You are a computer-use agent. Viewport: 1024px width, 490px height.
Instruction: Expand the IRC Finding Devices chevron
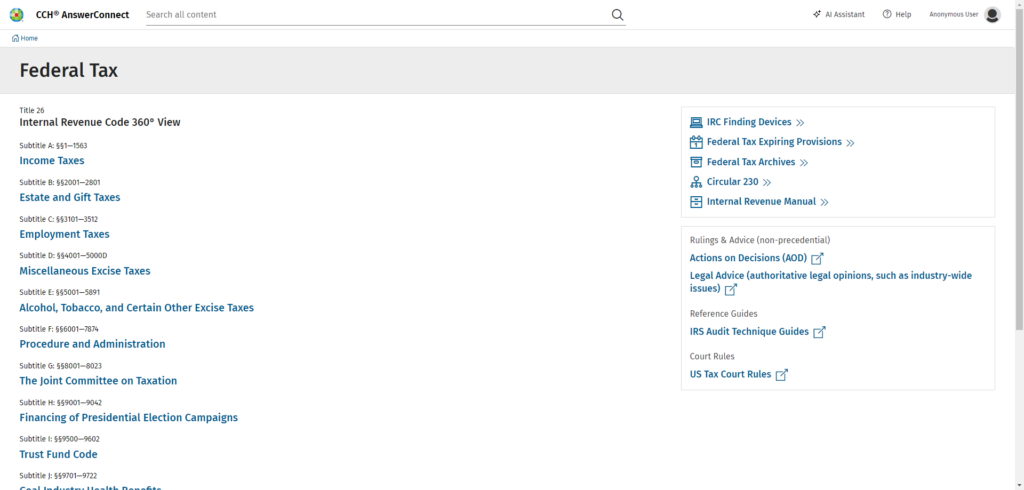click(800, 123)
